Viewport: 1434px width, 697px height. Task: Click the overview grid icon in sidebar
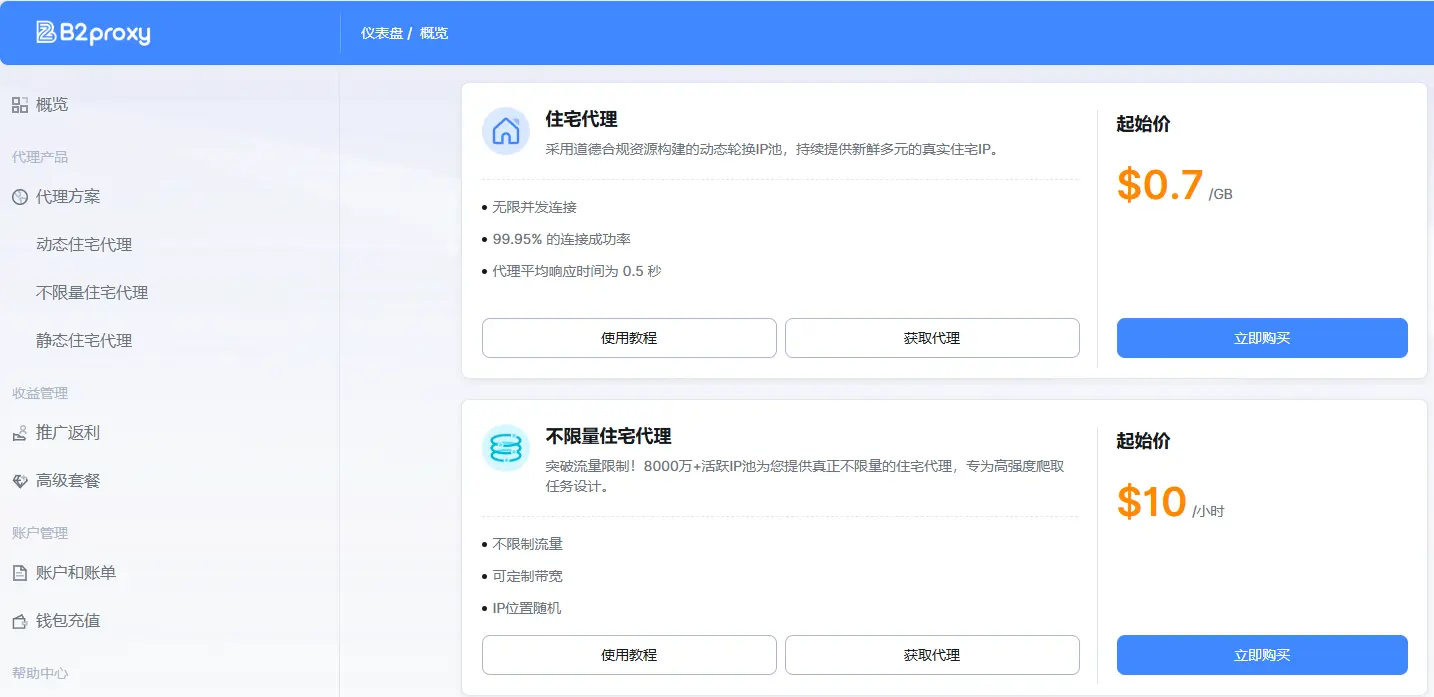(20, 105)
